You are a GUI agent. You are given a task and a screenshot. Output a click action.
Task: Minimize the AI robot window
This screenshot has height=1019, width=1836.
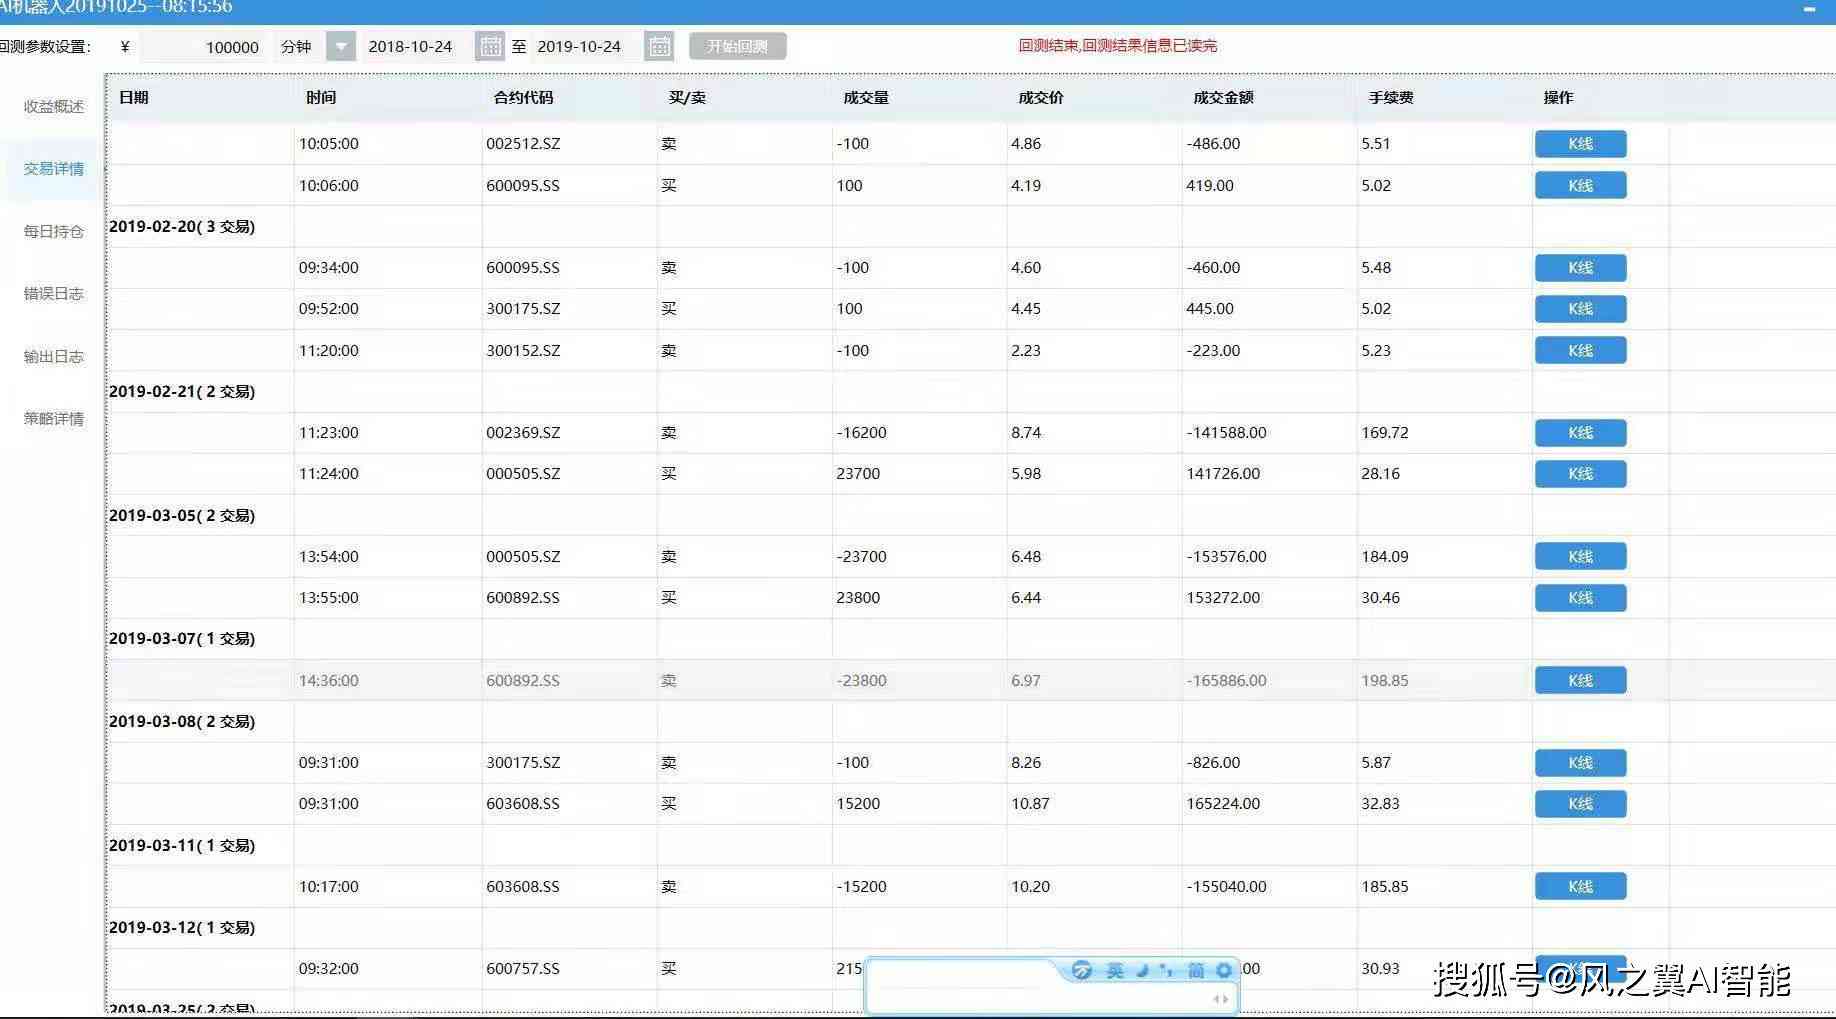(1808, 8)
